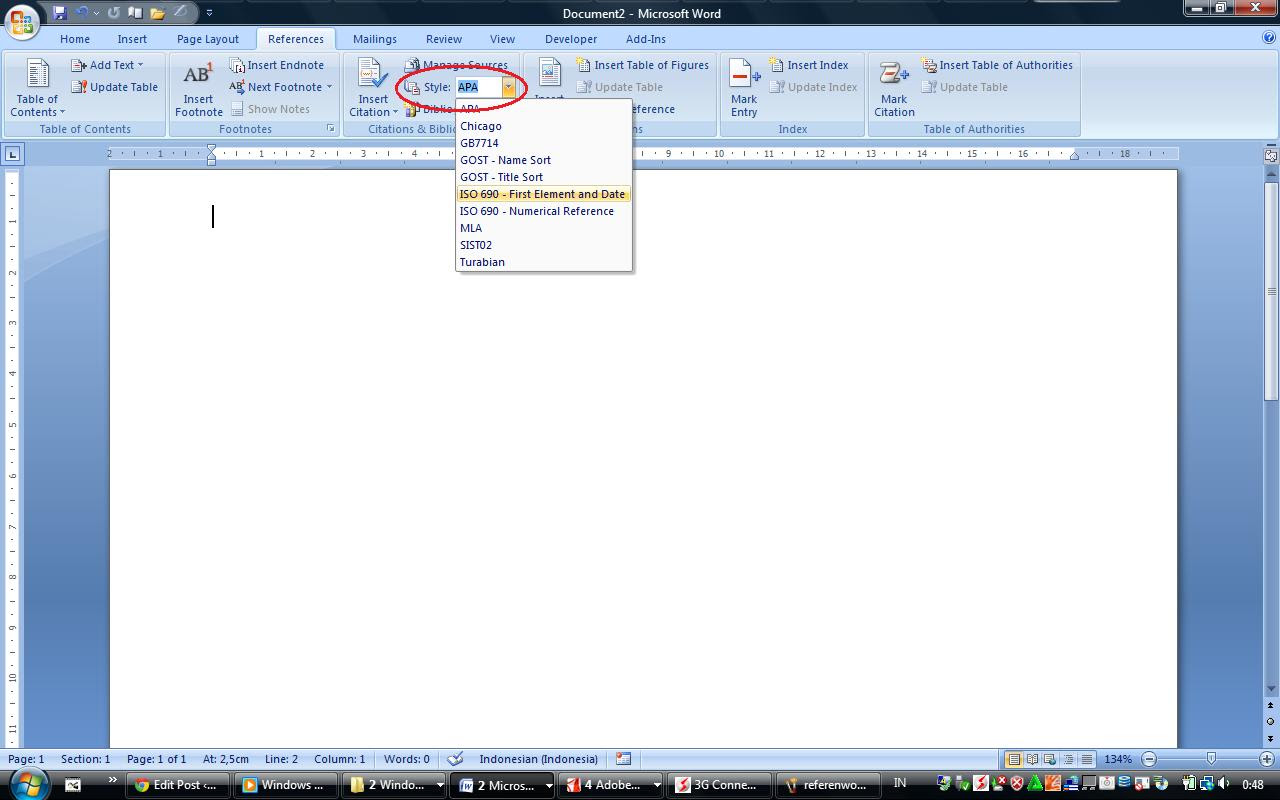Open Style dropdown arrow next to APA

508,87
